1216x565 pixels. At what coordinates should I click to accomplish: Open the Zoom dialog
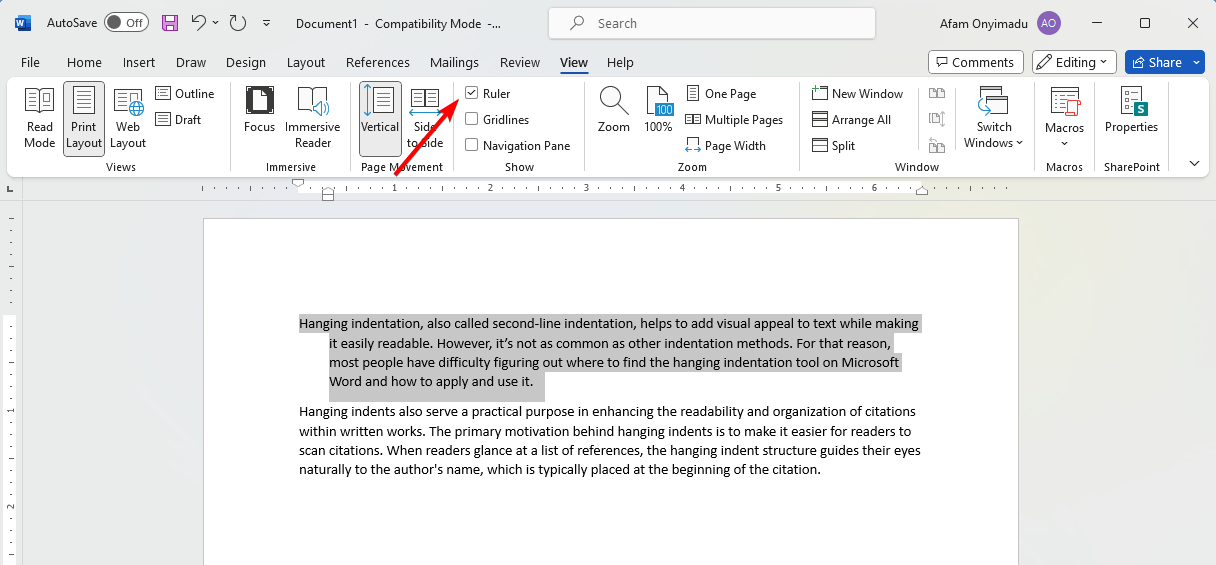[x=614, y=111]
